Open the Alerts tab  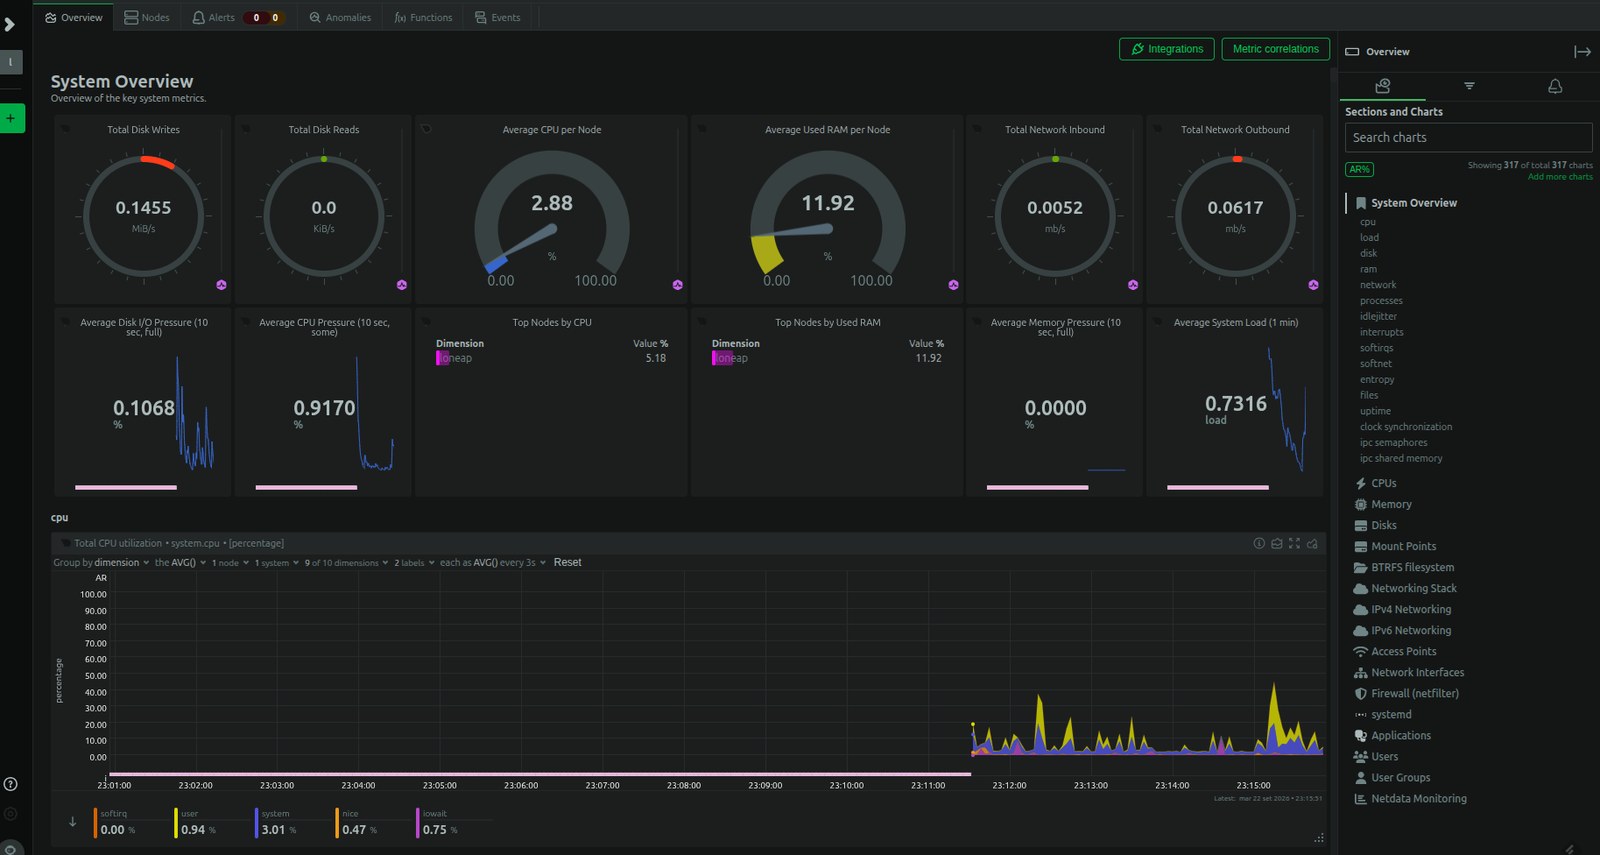(238, 17)
